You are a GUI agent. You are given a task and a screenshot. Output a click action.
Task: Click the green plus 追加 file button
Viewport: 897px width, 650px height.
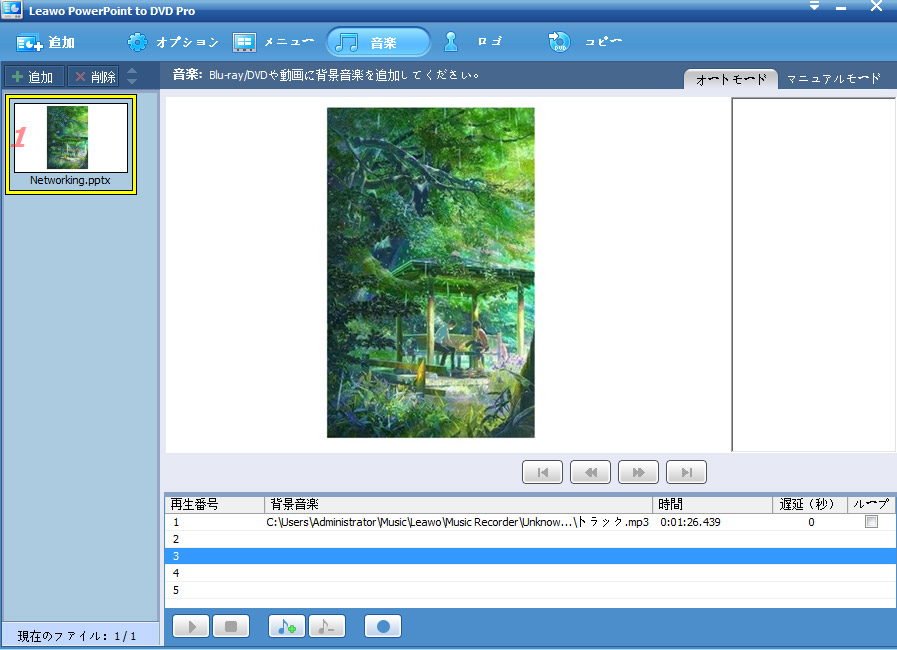[x=33, y=76]
